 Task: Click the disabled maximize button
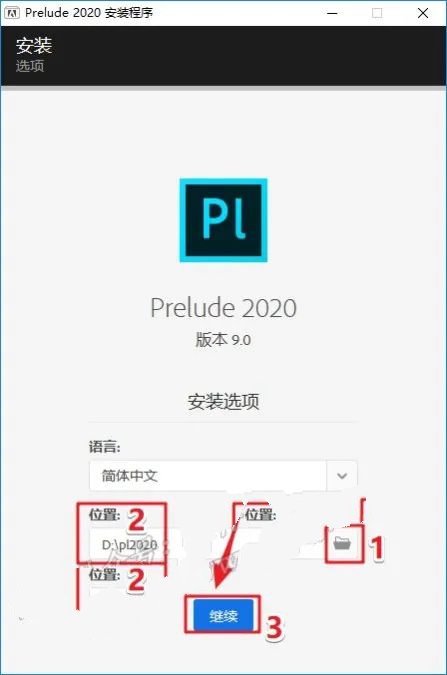(x=377, y=13)
